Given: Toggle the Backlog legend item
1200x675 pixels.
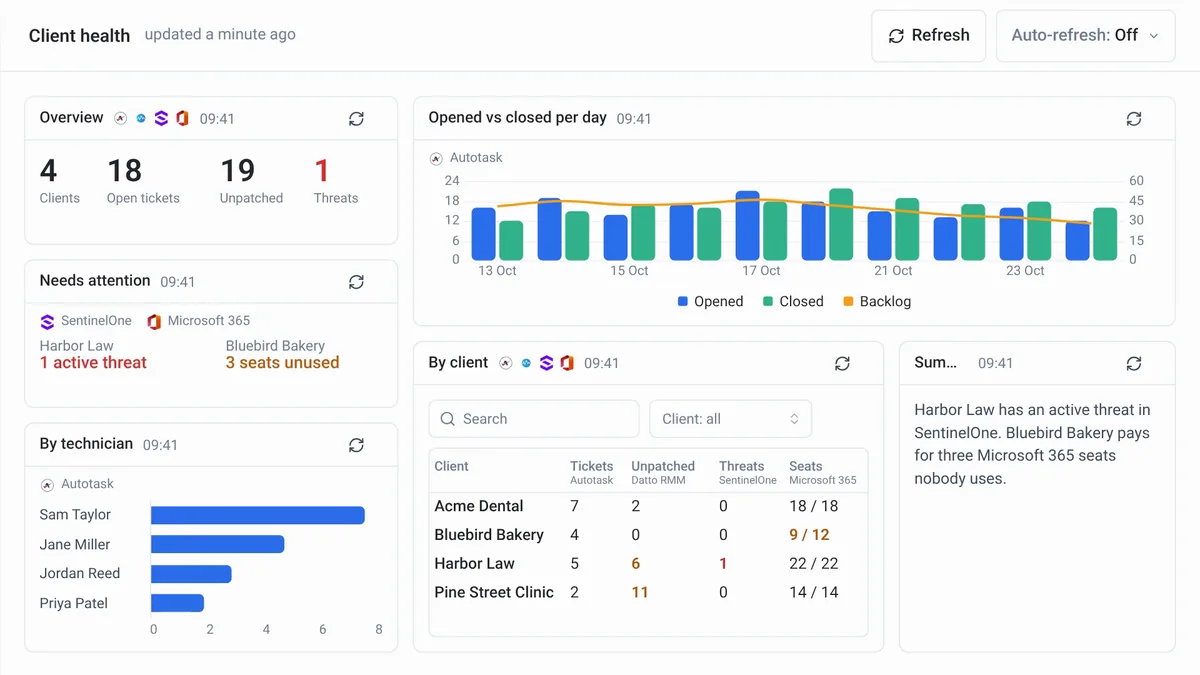Looking at the screenshot, I should [x=877, y=302].
